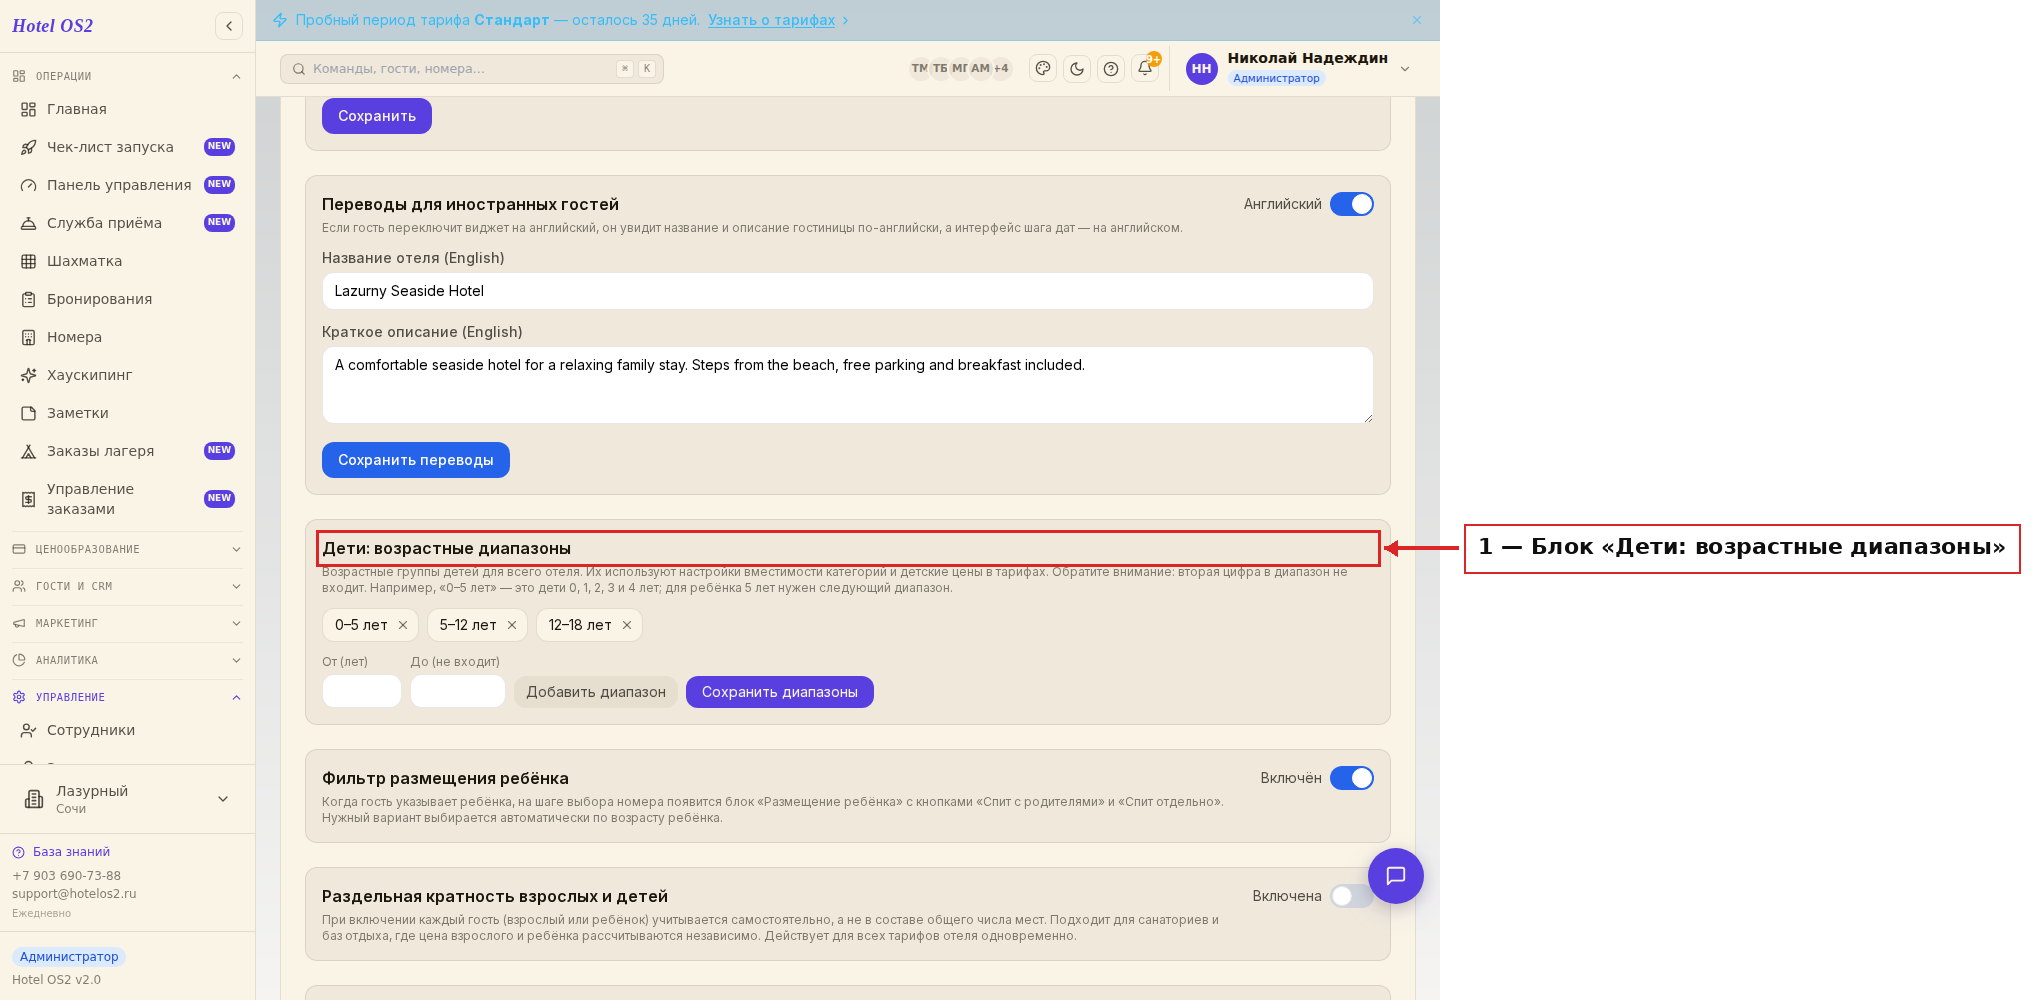Open the Лазурный hotel selector dropdown
Image resolution: width=2044 pixels, height=1000 pixels.
pos(127,799)
